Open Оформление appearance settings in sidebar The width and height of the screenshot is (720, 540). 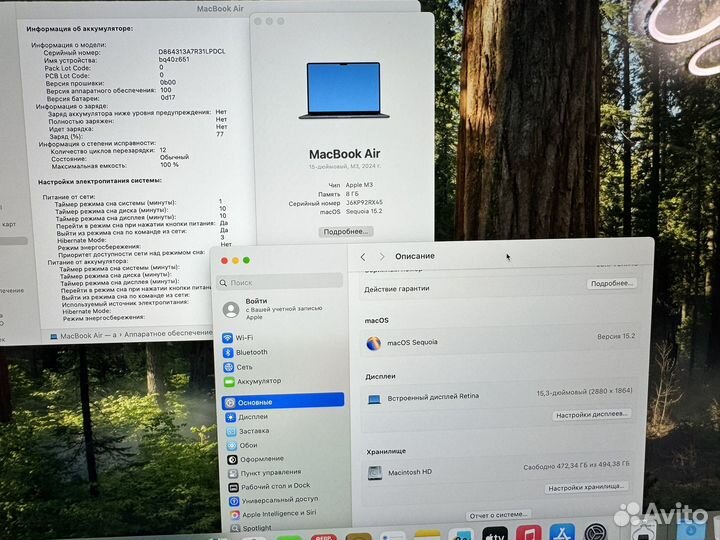[x=256, y=459]
